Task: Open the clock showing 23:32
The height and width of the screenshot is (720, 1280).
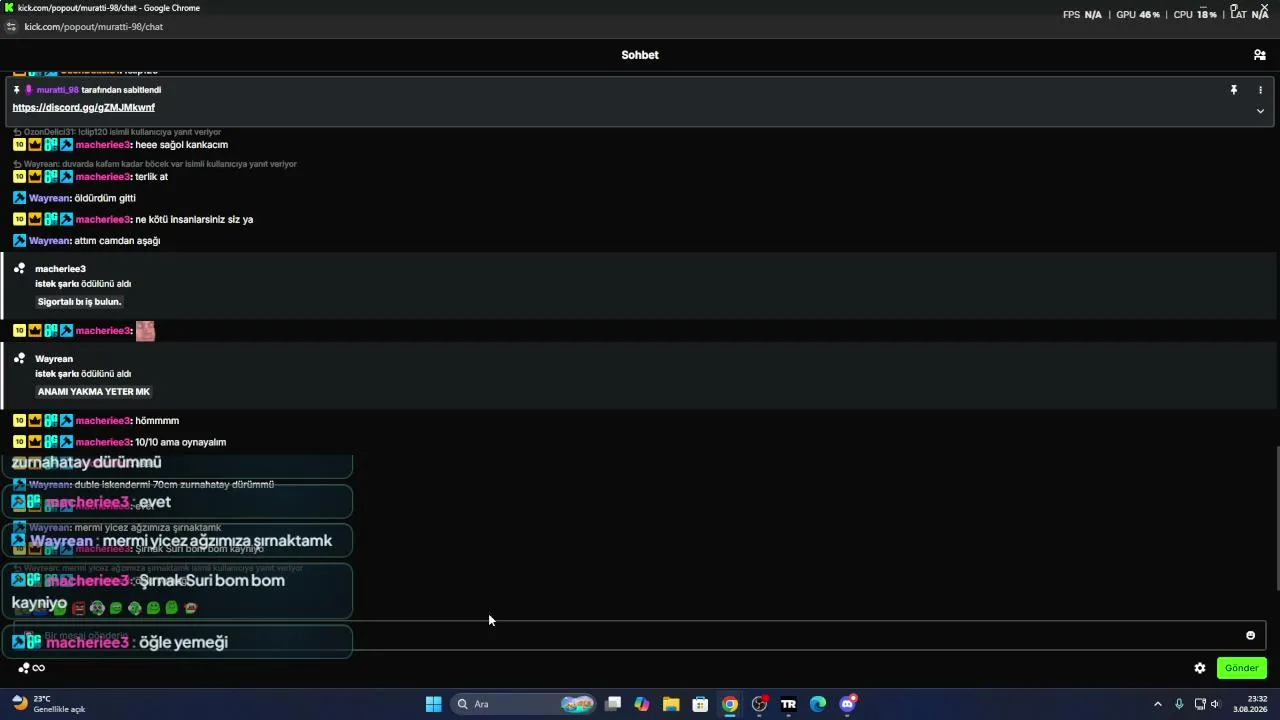Action: point(1250,704)
